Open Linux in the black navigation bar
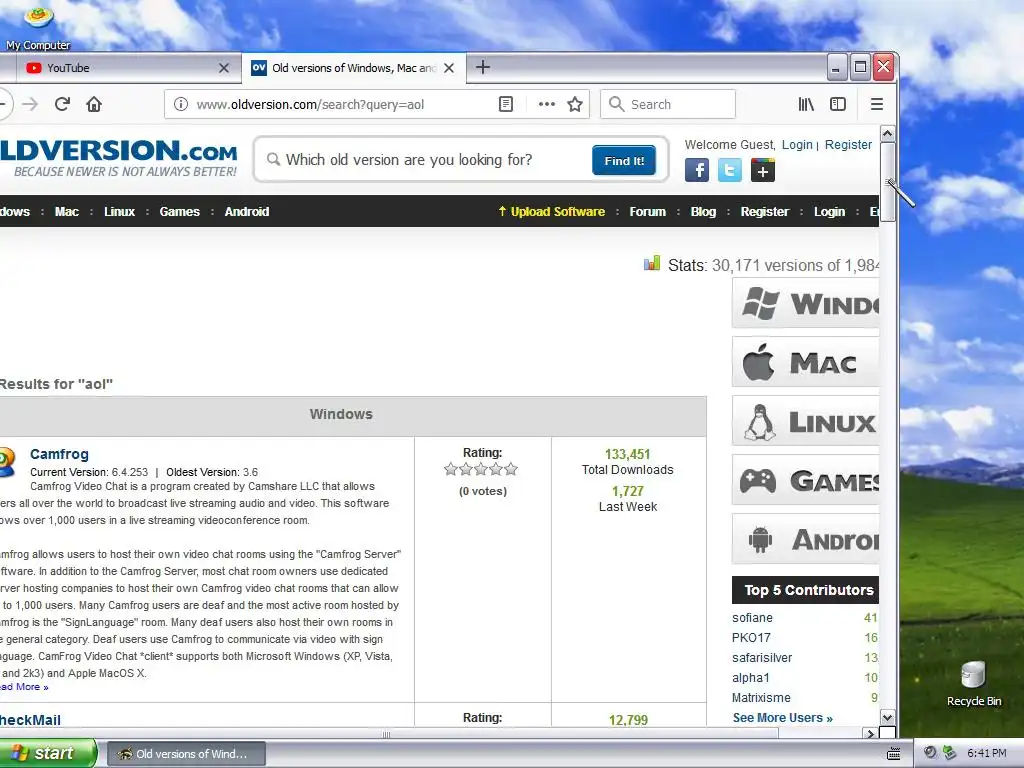This screenshot has width=1024, height=768. click(120, 212)
